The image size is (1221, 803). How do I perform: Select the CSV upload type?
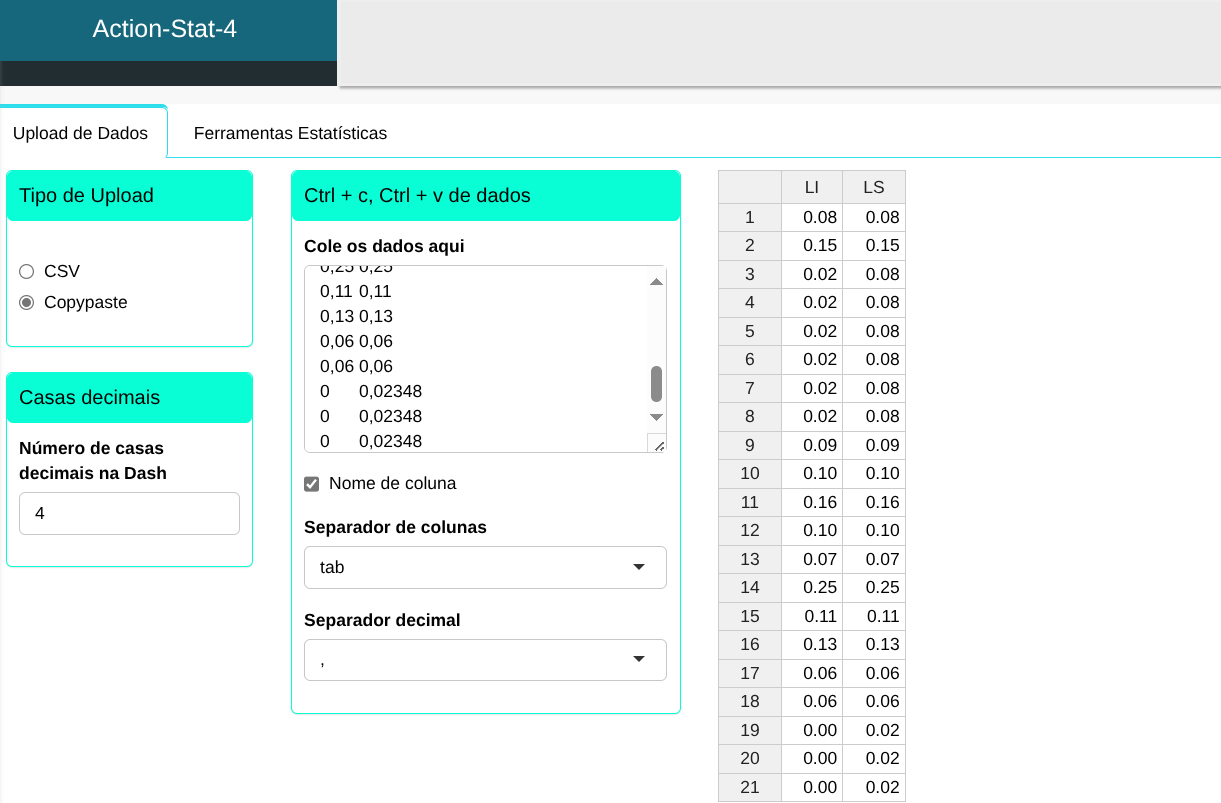(x=27, y=271)
